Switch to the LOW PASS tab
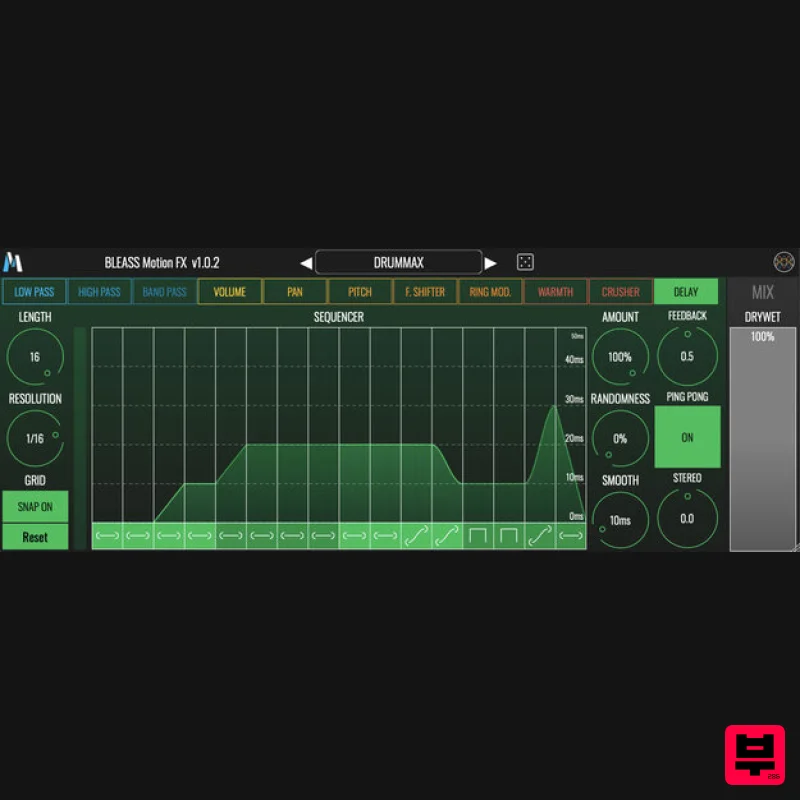 click(x=34, y=292)
